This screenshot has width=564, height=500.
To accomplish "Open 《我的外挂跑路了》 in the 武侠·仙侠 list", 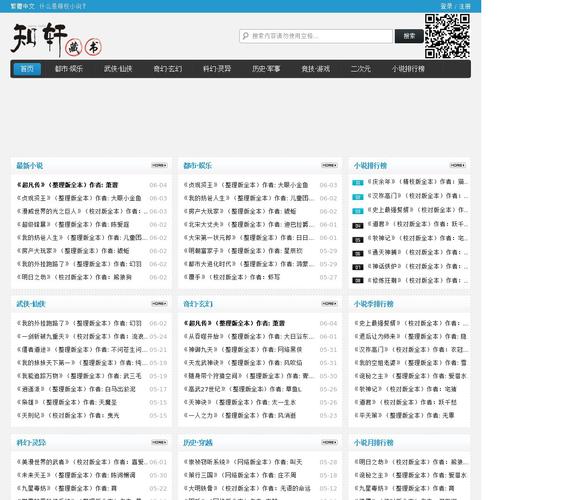I will point(79,323).
